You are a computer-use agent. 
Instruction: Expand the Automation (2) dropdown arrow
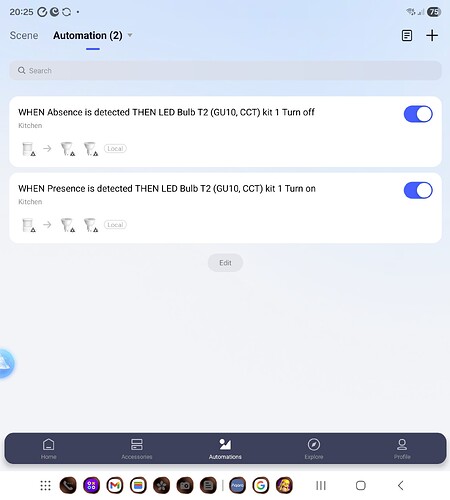coord(130,35)
